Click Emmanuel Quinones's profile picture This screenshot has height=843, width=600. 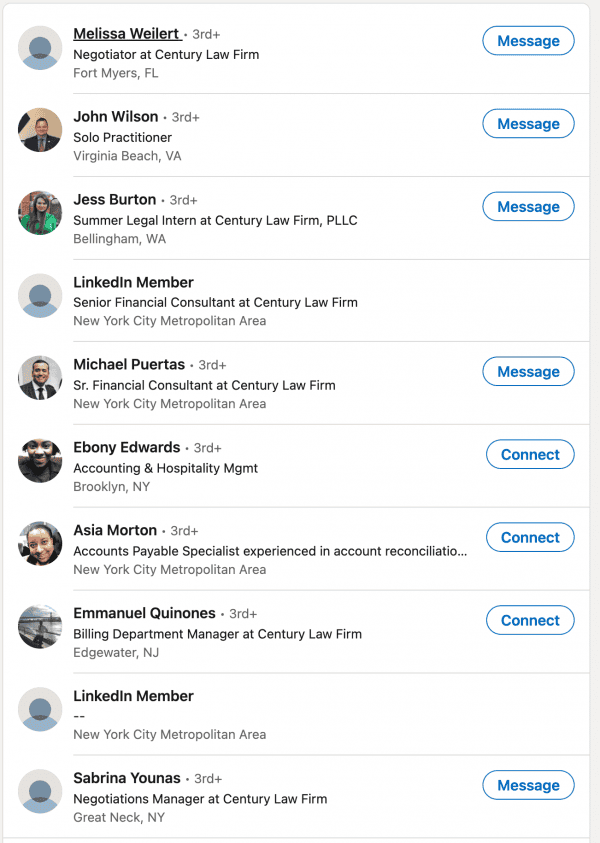point(40,627)
